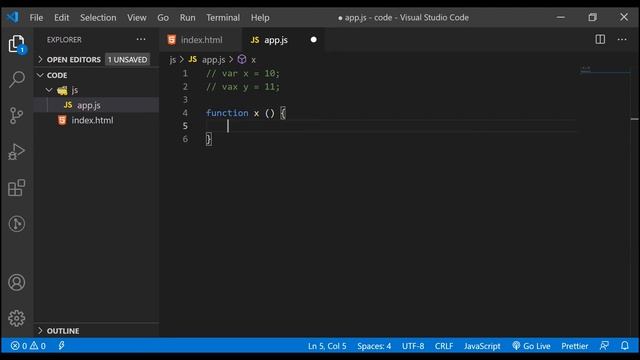Click line number 6 in gutter
Viewport: 640px width, 360px height.
coord(185,139)
